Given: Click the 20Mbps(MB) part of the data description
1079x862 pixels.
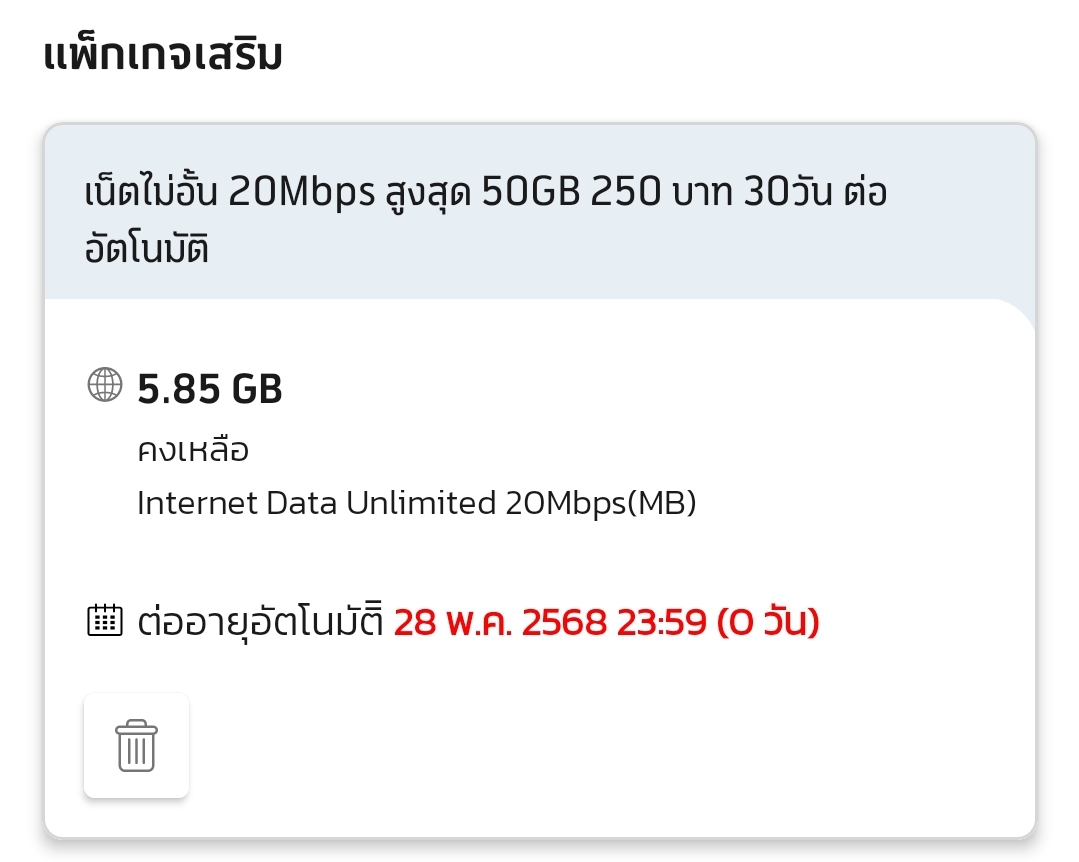Looking at the screenshot, I should click(601, 504).
